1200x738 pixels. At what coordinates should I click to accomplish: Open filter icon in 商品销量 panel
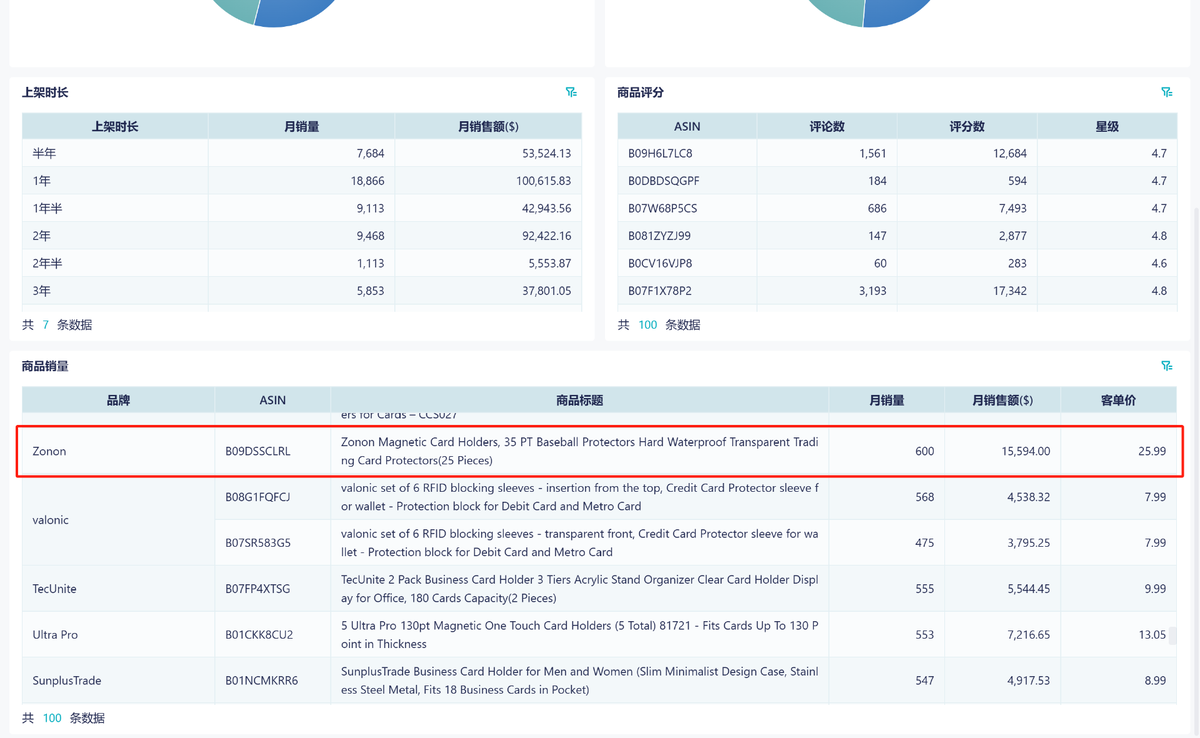click(x=1166, y=366)
